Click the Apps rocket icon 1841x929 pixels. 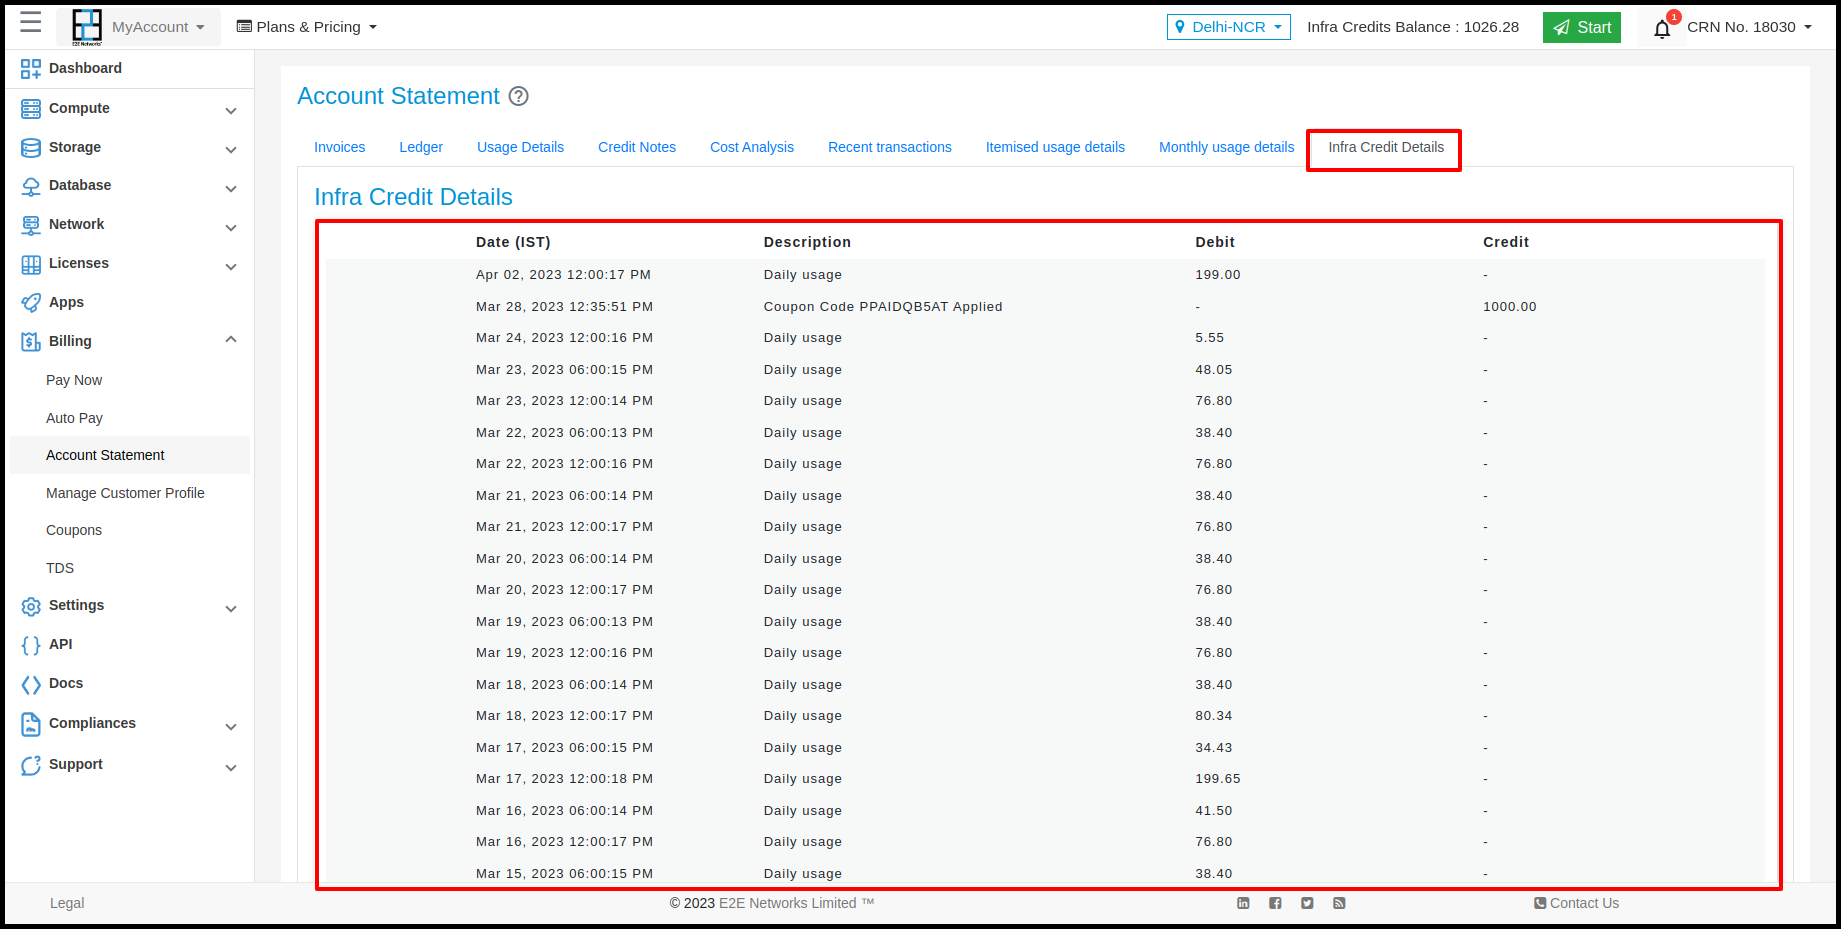31,303
